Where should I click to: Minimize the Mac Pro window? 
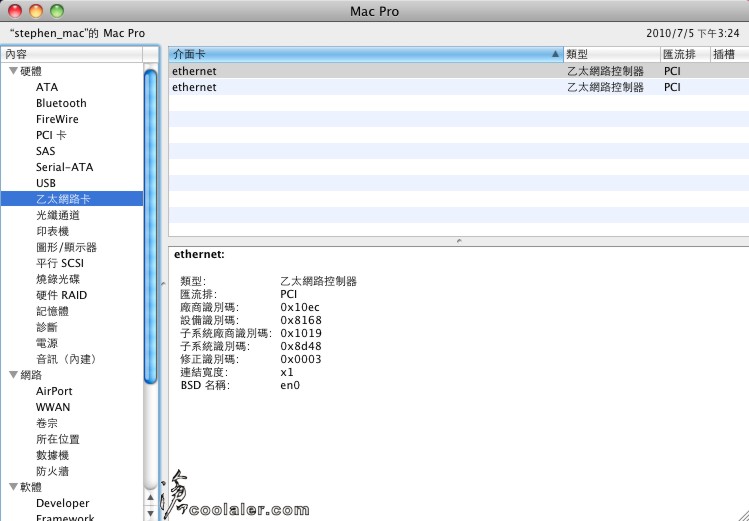pos(36,11)
